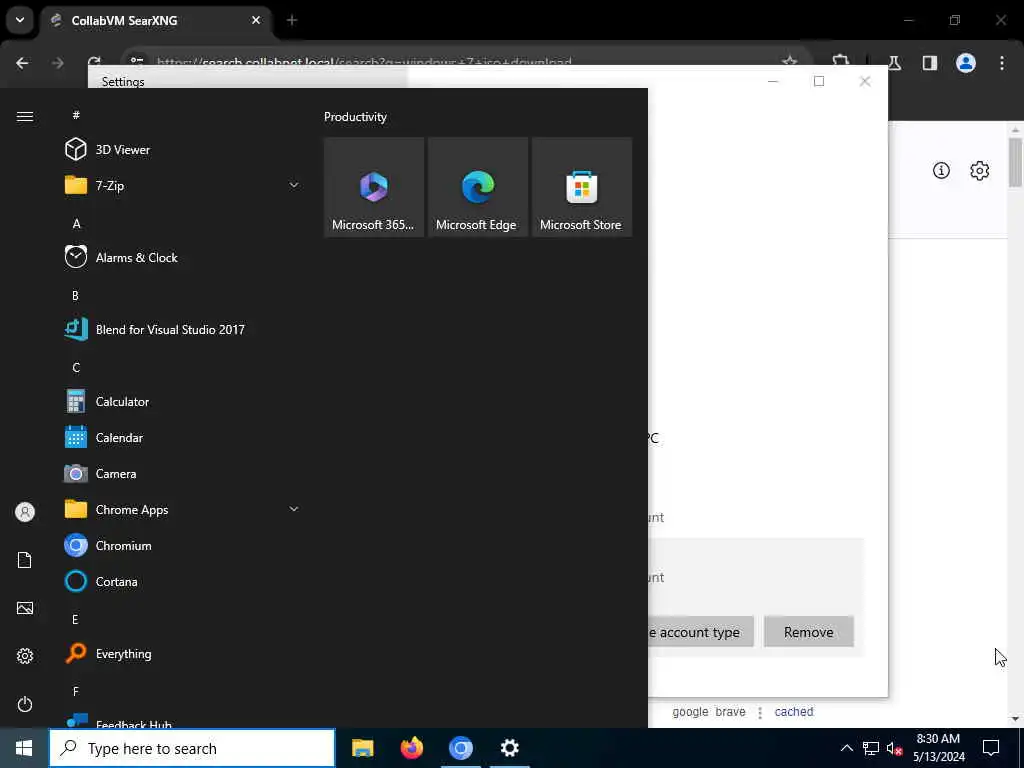Select the letter E section header
1024x768 pixels.
[75, 619]
